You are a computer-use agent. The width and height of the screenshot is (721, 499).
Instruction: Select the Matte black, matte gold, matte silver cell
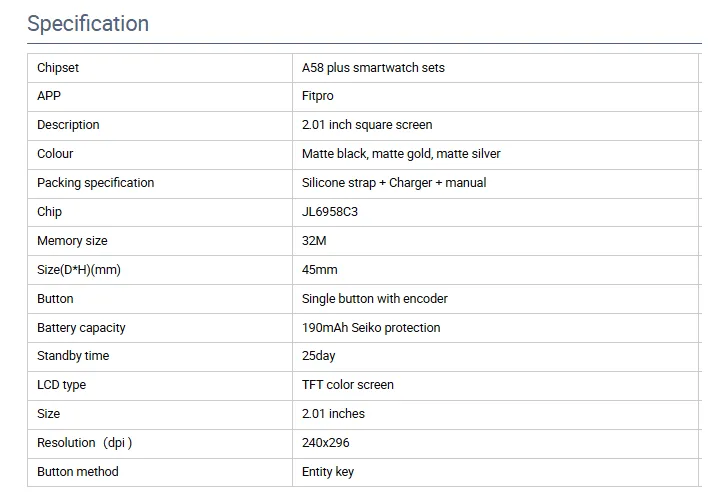pyautogui.click(x=401, y=154)
